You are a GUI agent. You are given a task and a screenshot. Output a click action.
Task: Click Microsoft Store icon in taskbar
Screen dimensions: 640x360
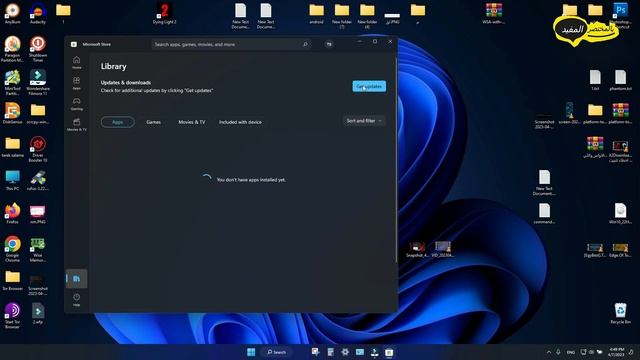pos(389,352)
